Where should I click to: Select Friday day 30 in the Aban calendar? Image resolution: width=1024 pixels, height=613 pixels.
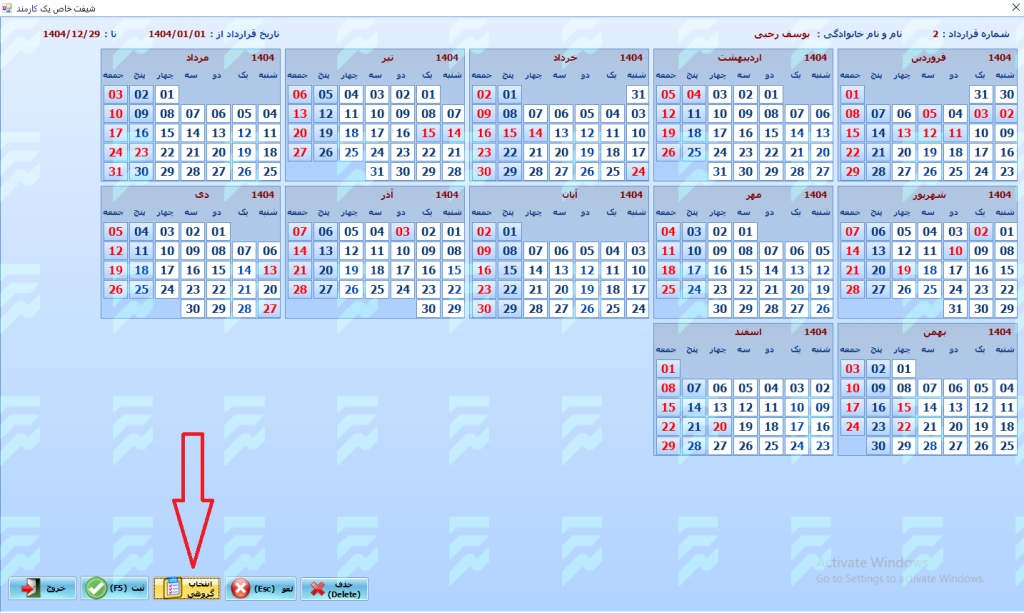coord(484,308)
